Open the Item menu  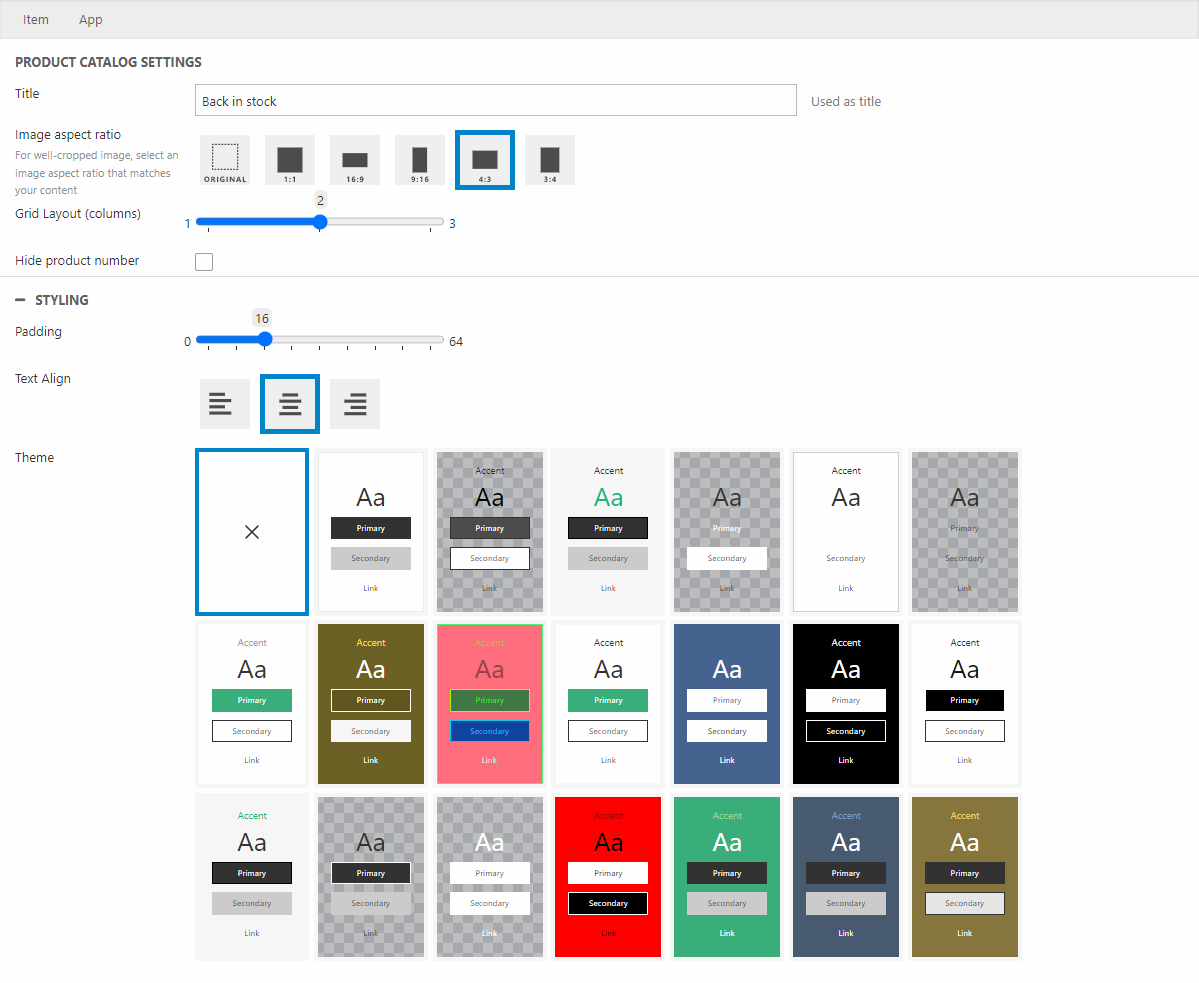(36, 20)
